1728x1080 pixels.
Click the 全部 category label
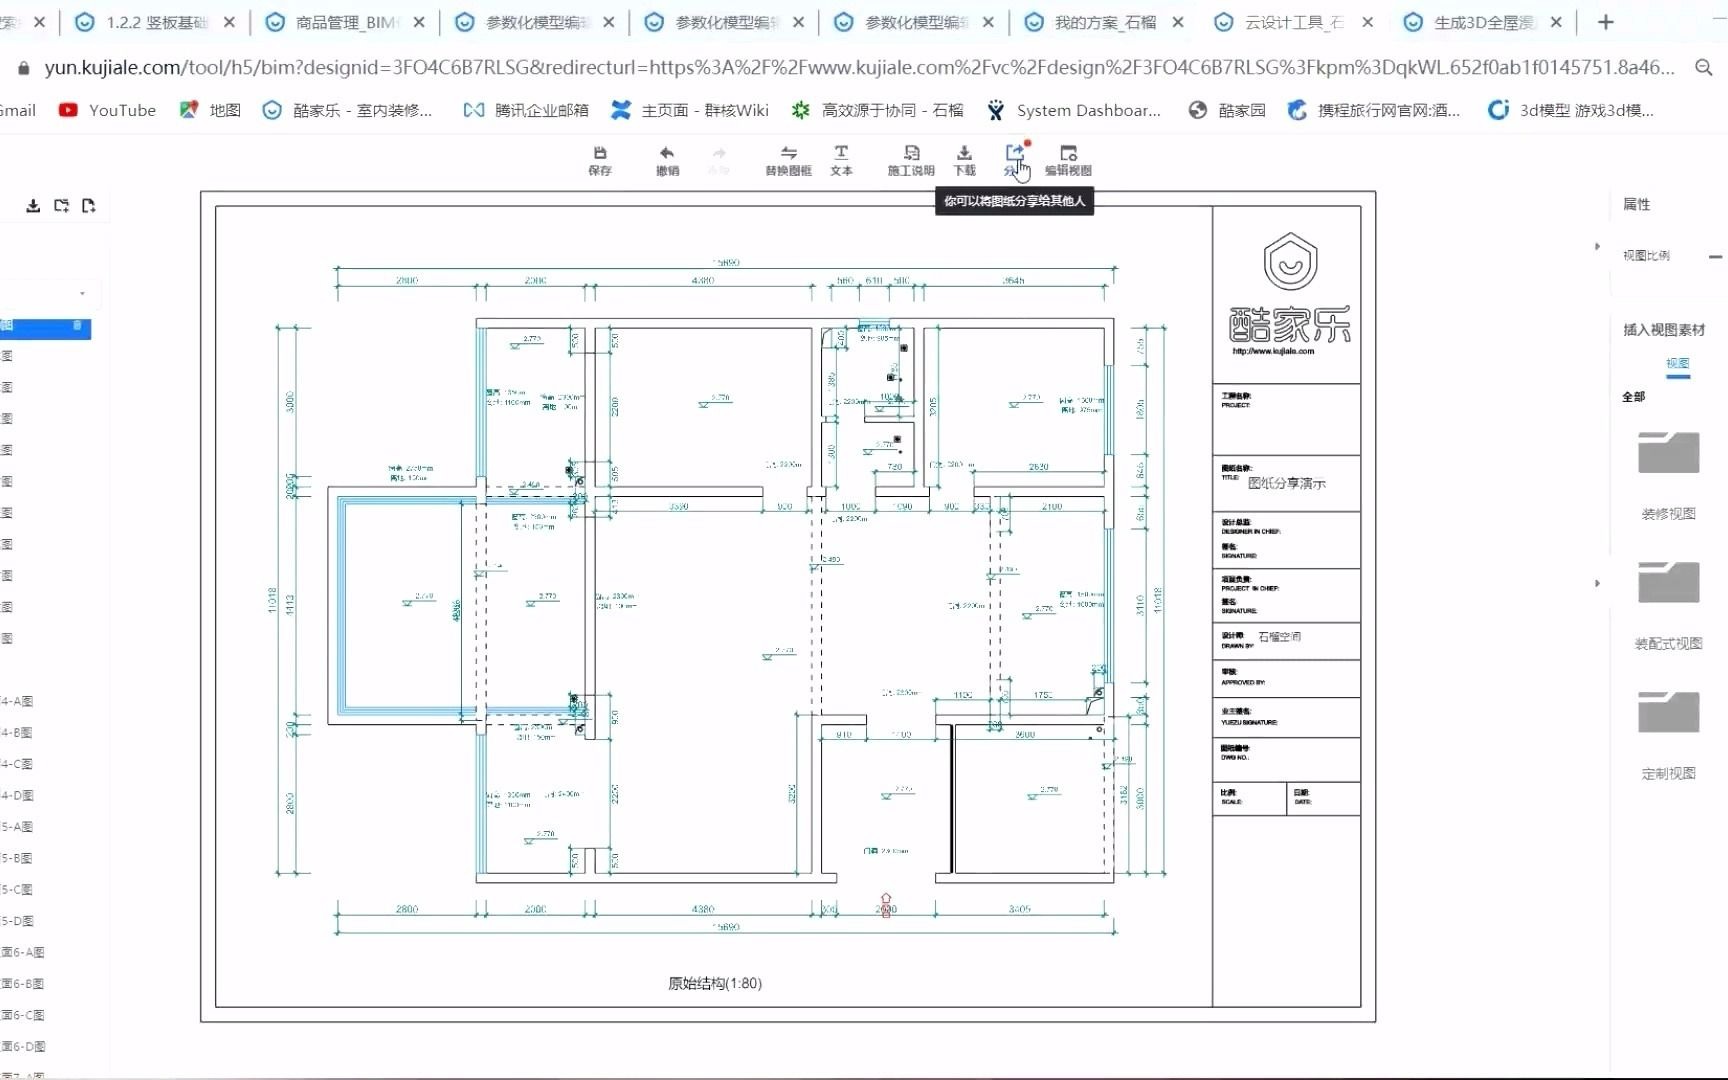(x=1633, y=397)
